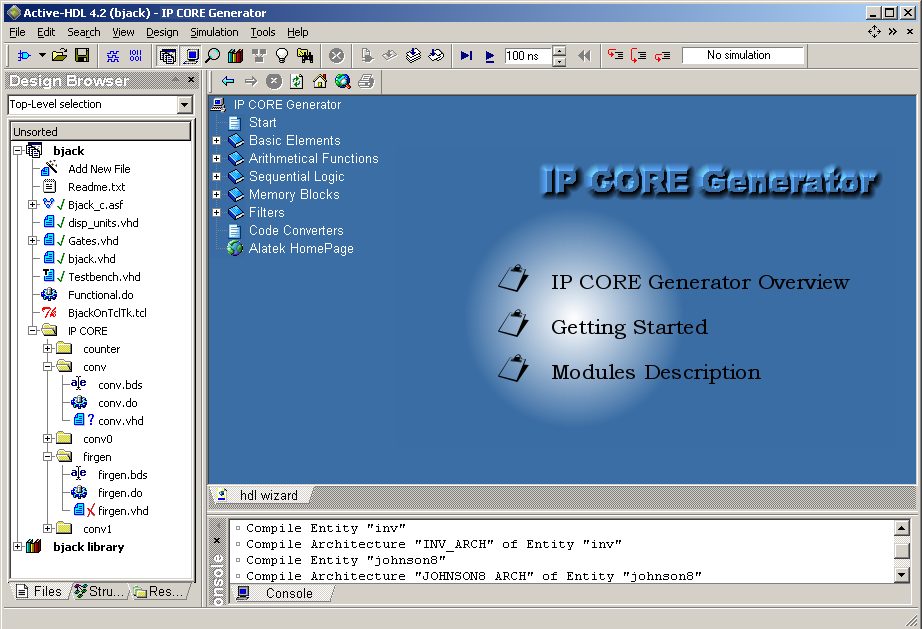Click the stacked-pages compile all icon

414,56
